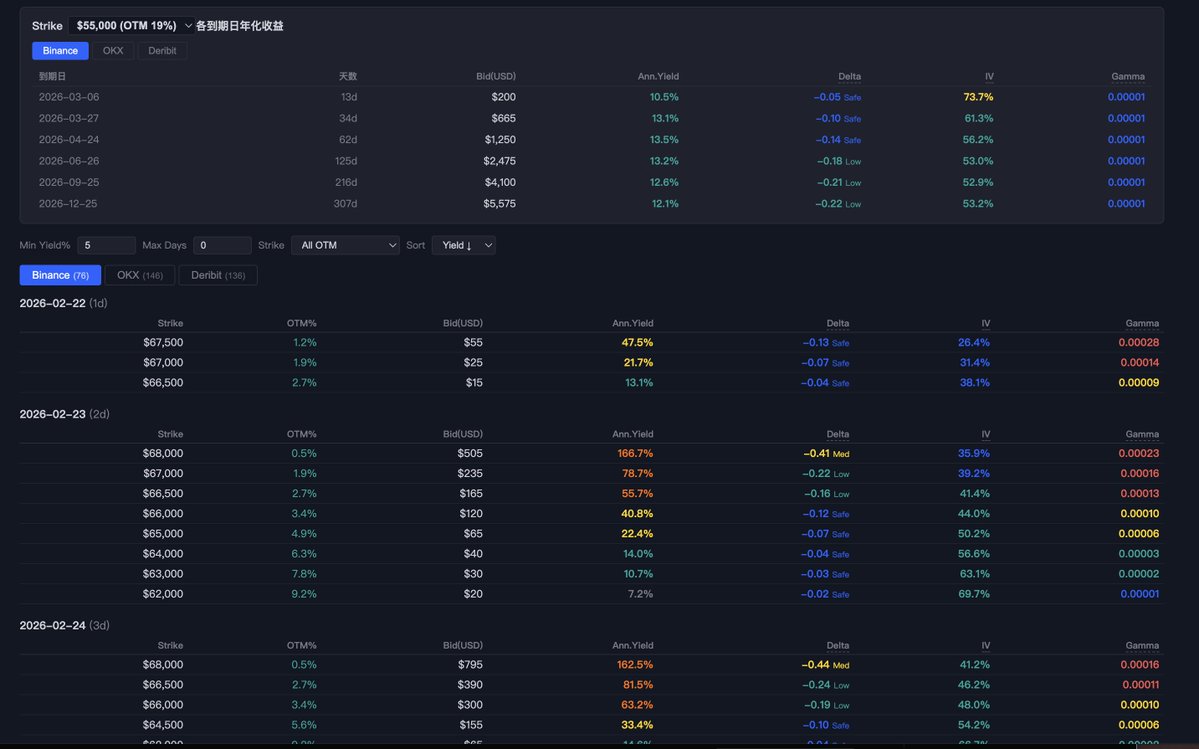Click the Min Yield% input field
Image resolution: width=1199 pixels, height=749 pixels.
(x=106, y=245)
